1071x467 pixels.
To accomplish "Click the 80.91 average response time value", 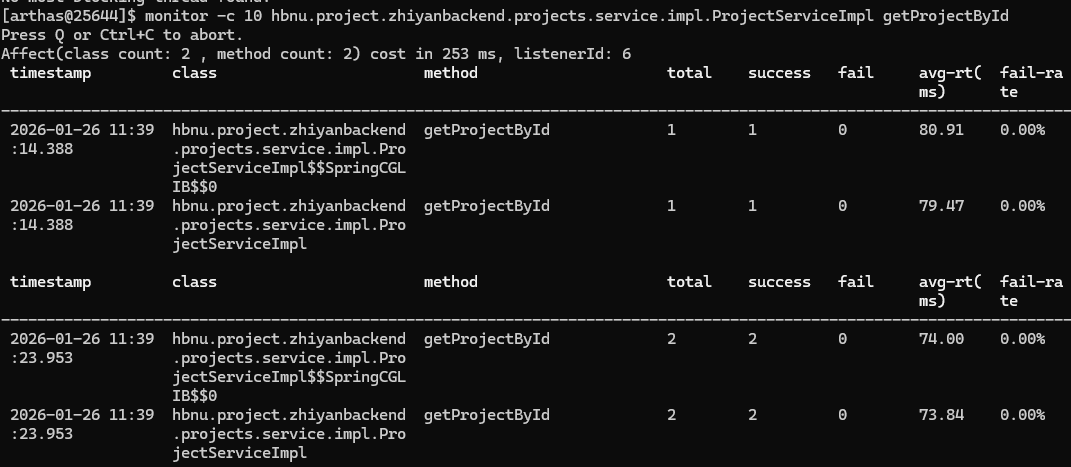I will point(941,130).
